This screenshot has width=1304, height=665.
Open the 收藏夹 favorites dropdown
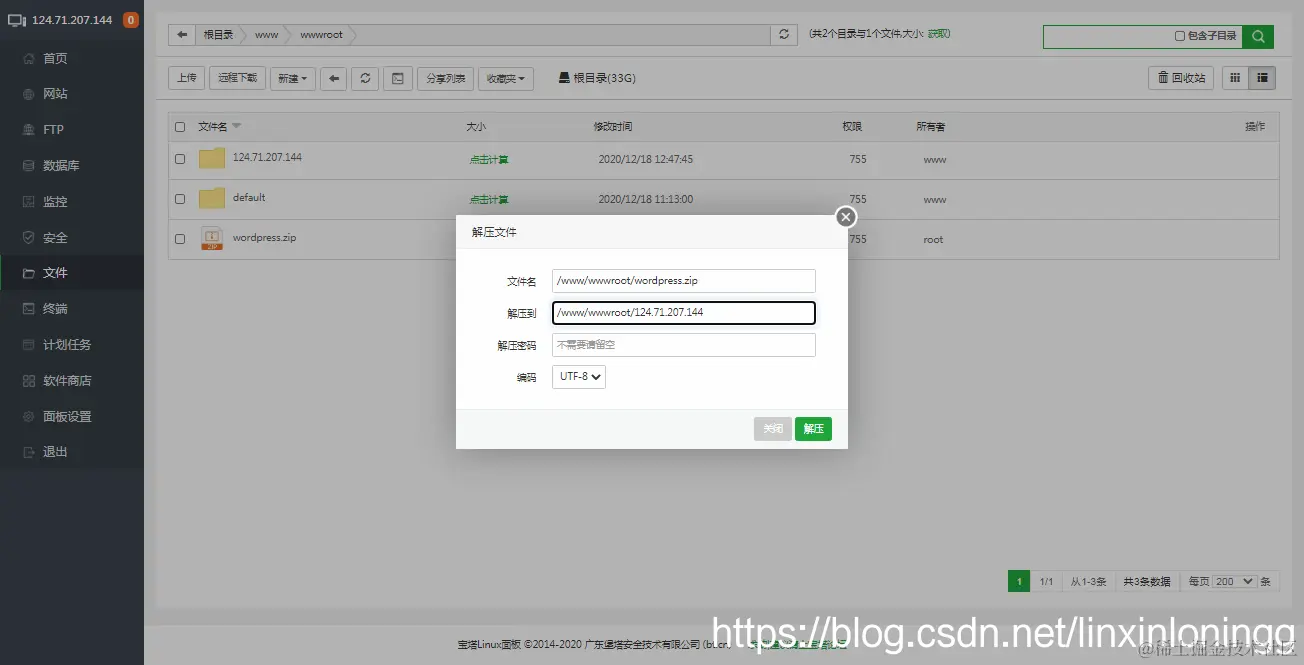pos(505,78)
